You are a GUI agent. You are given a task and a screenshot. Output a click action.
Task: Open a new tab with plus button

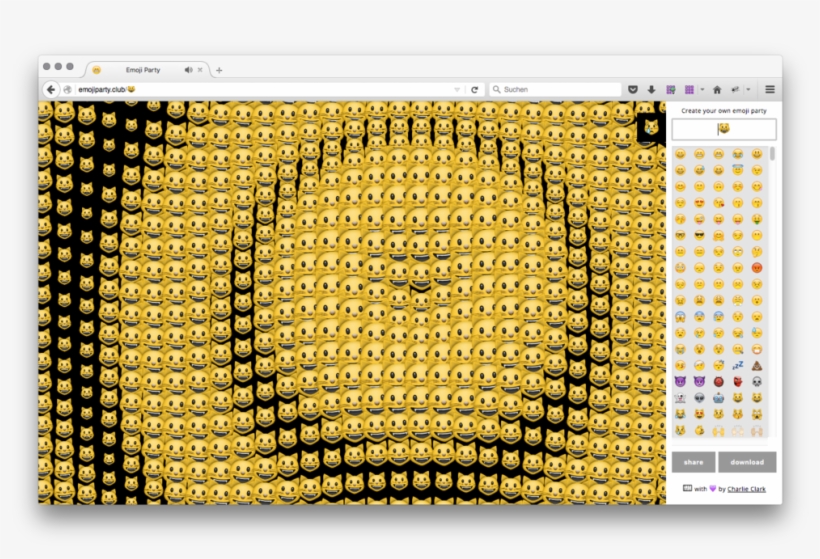click(x=219, y=70)
